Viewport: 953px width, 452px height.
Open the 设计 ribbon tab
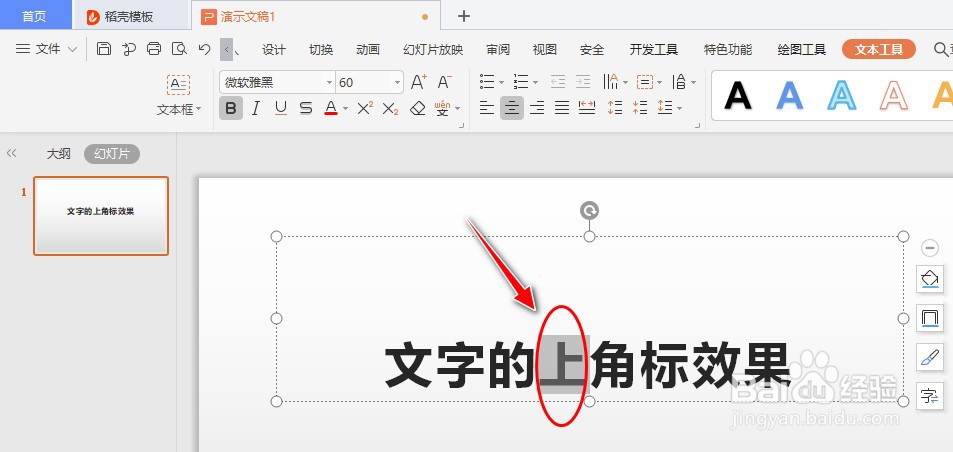pyautogui.click(x=274, y=50)
